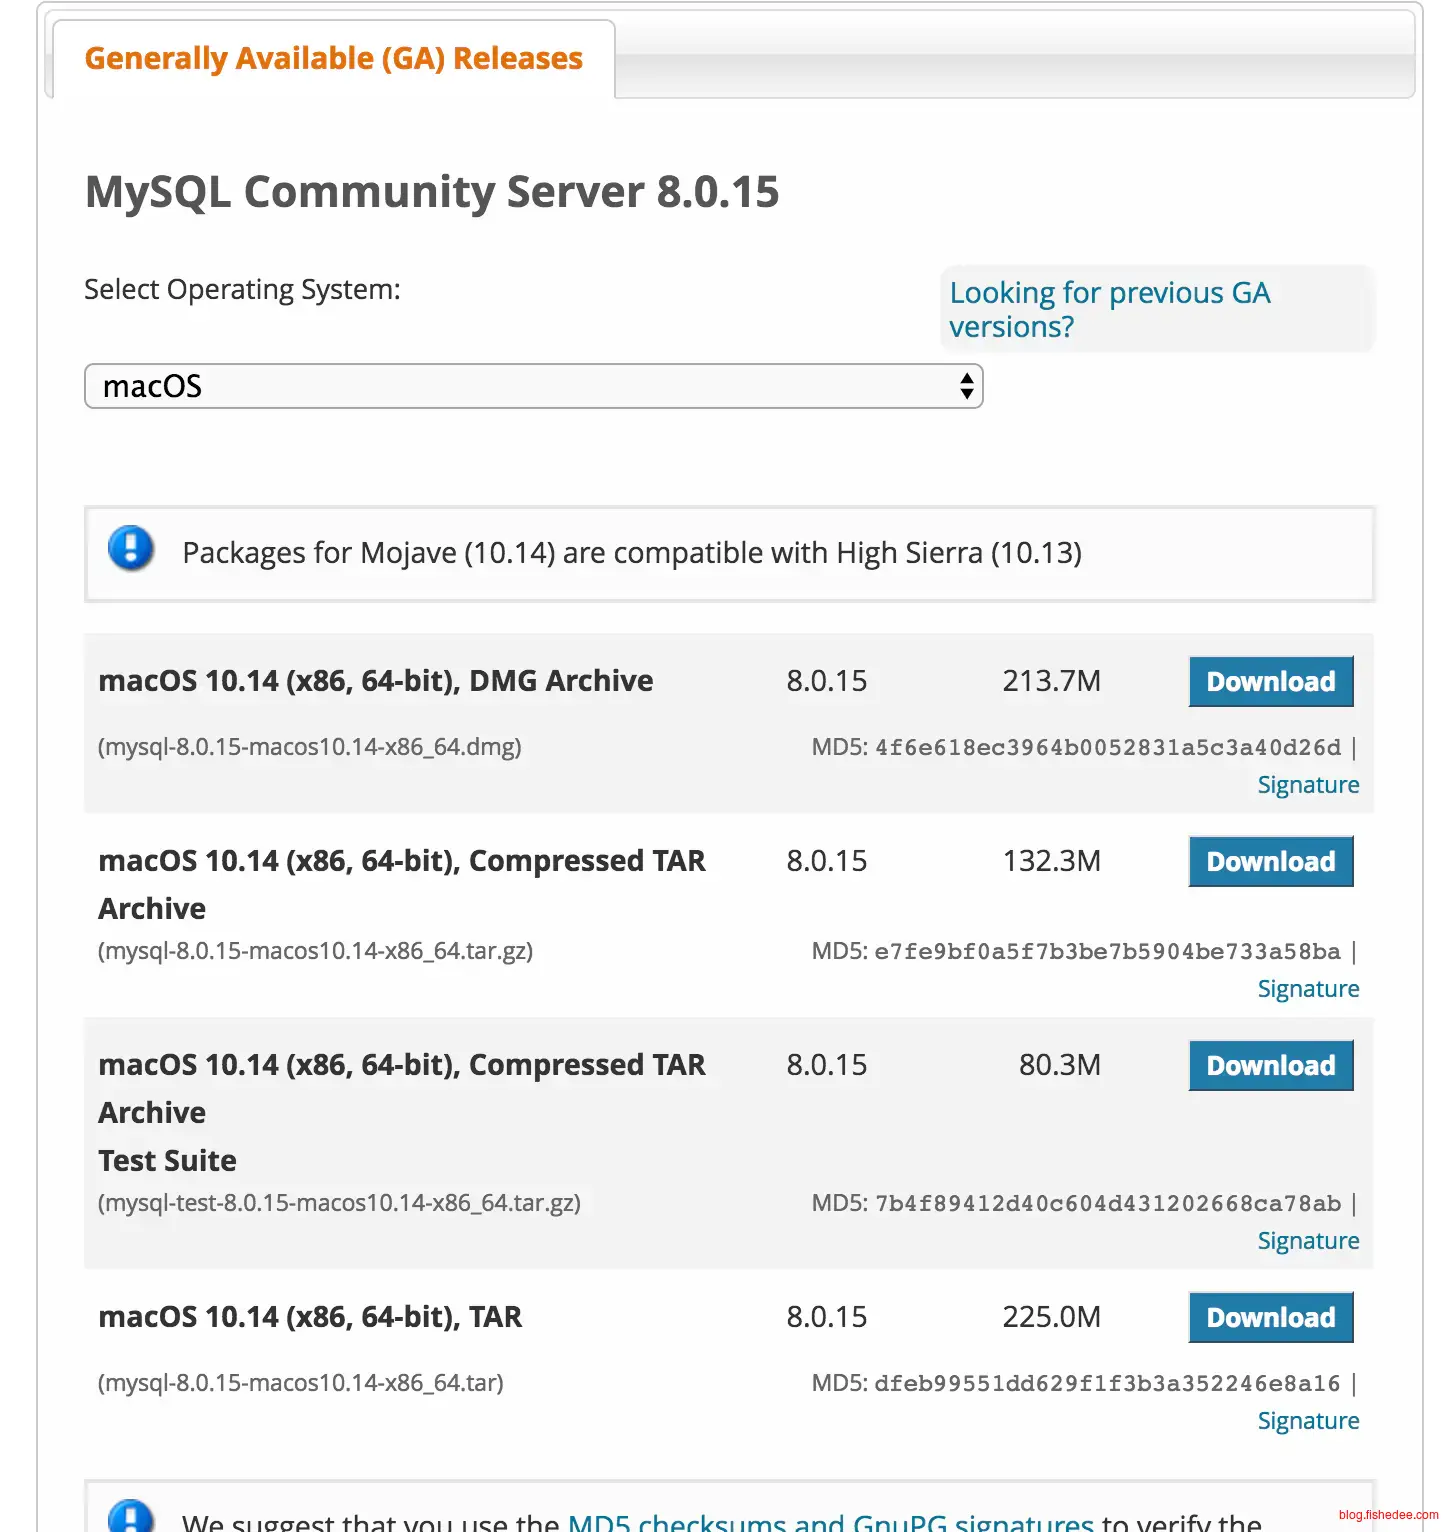Open Signature link for Test Suite archive
Image resolution: width=1450 pixels, height=1532 pixels.
point(1308,1241)
